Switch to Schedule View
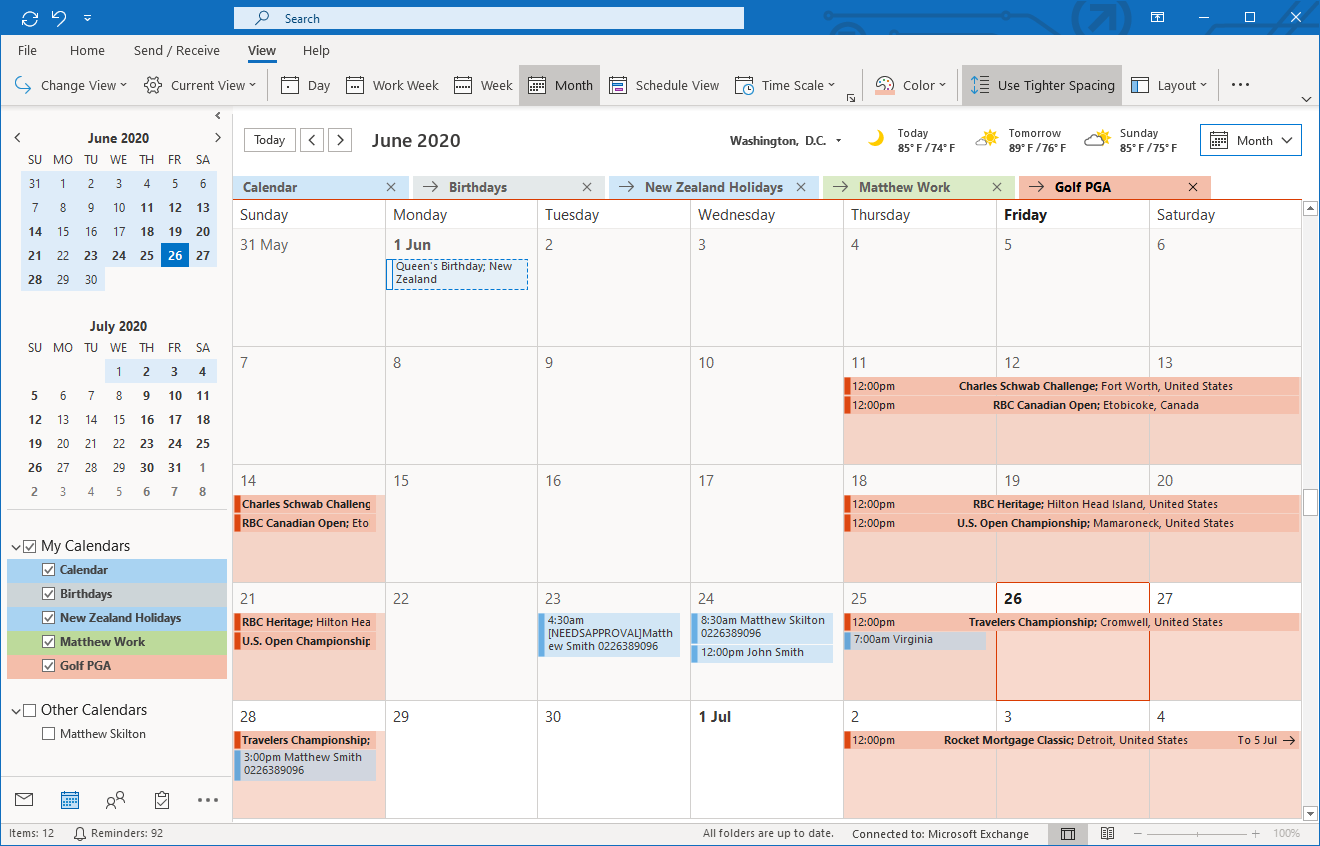The image size is (1320, 846). tap(664, 85)
